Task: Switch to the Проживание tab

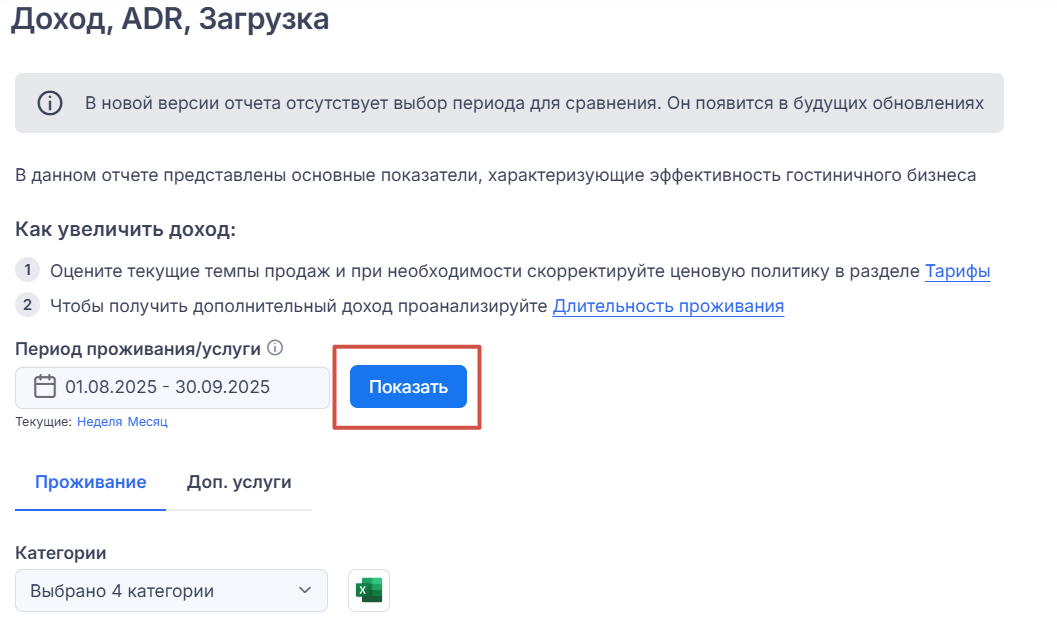Action: 91,482
